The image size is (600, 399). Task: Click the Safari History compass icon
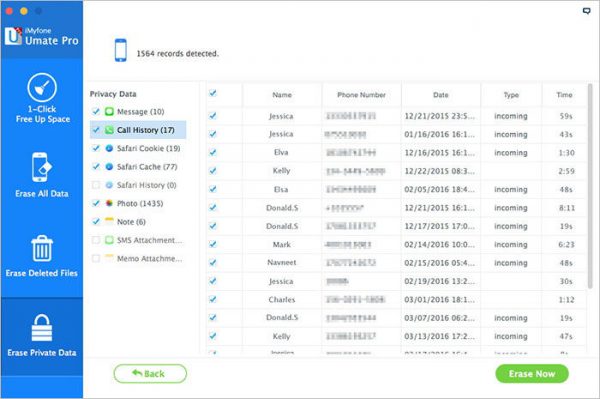coord(109,185)
